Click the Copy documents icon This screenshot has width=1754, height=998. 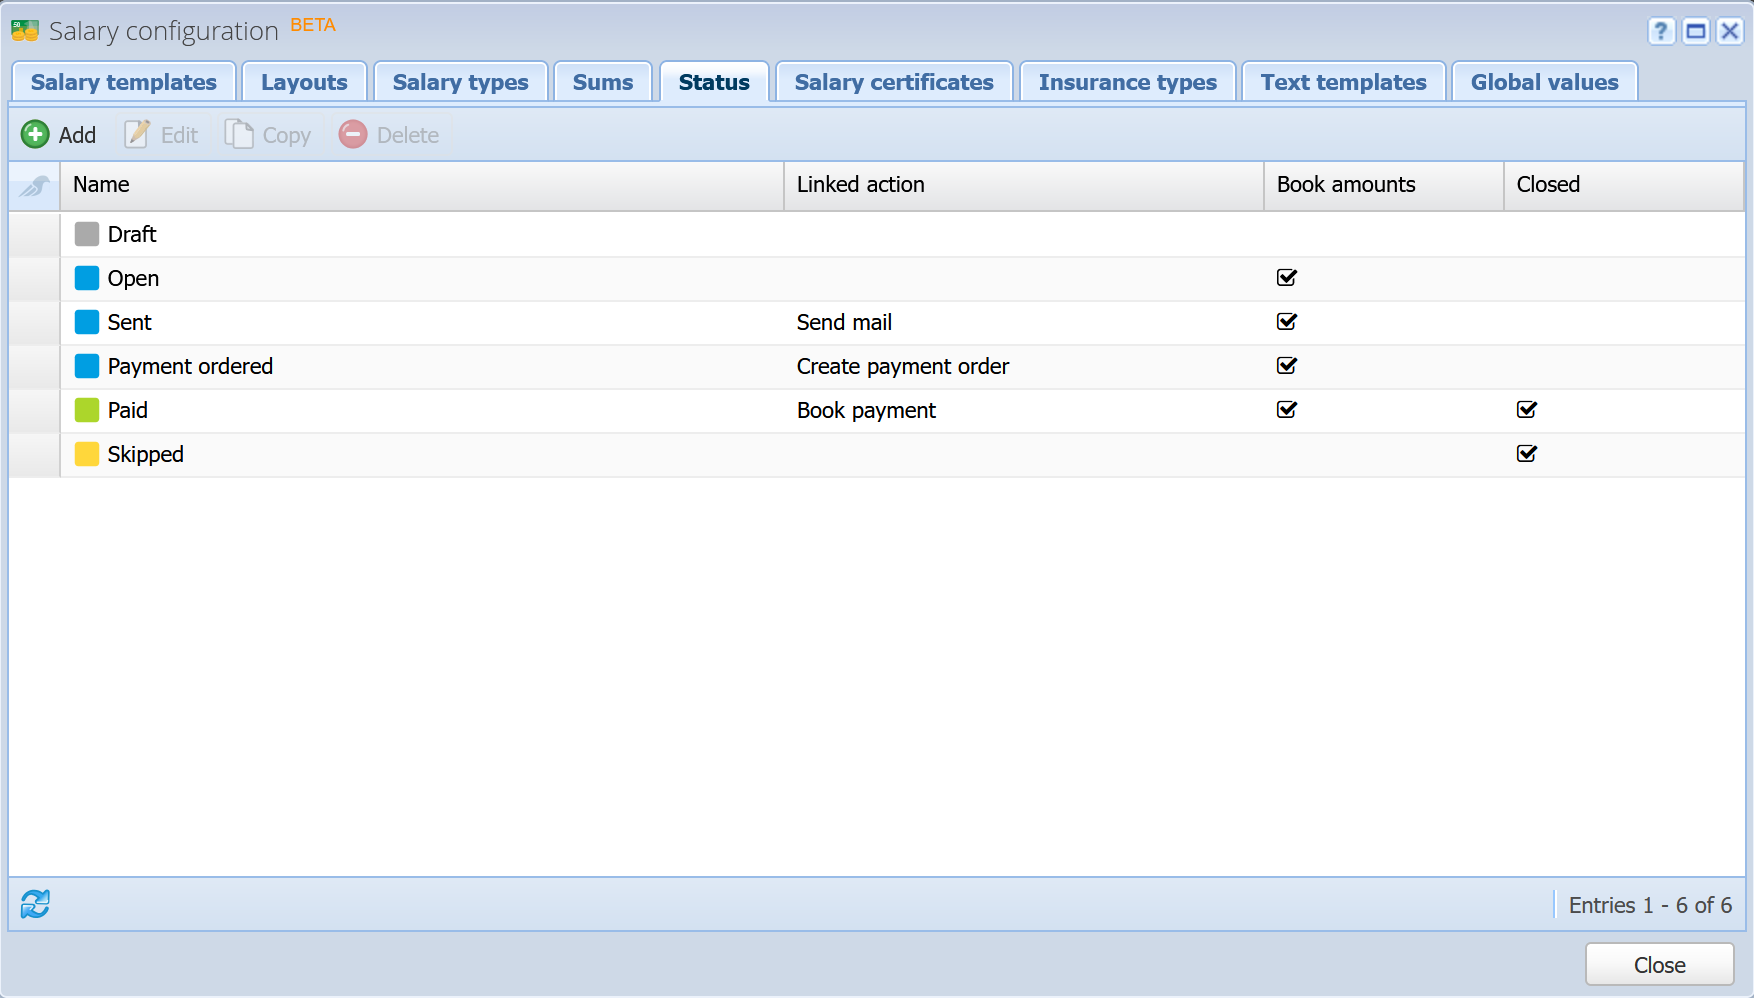239,134
